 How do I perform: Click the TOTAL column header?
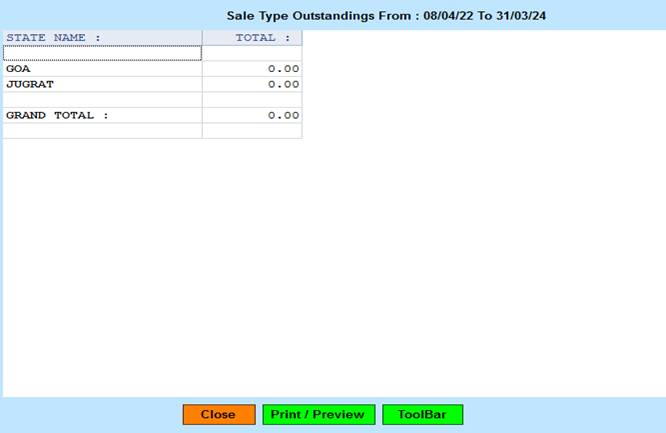[252, 38]
